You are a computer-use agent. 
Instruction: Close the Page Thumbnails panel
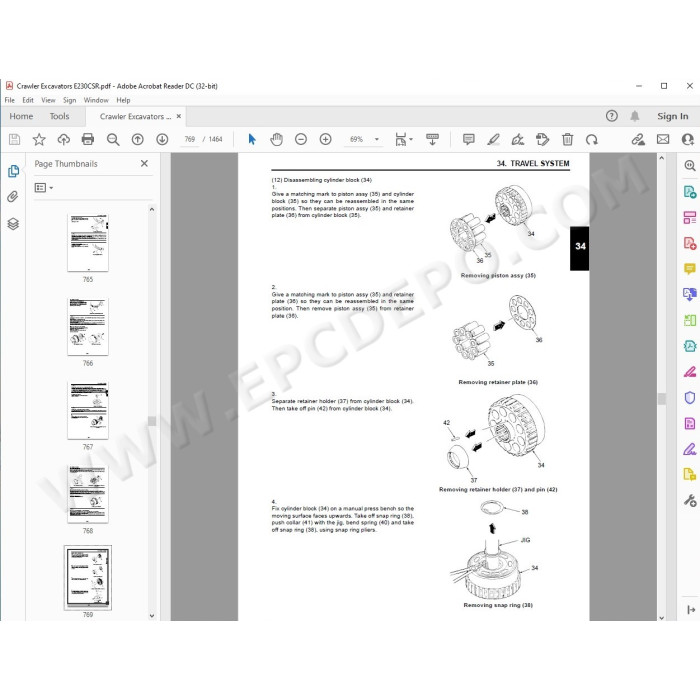click(x=144, y=163)
